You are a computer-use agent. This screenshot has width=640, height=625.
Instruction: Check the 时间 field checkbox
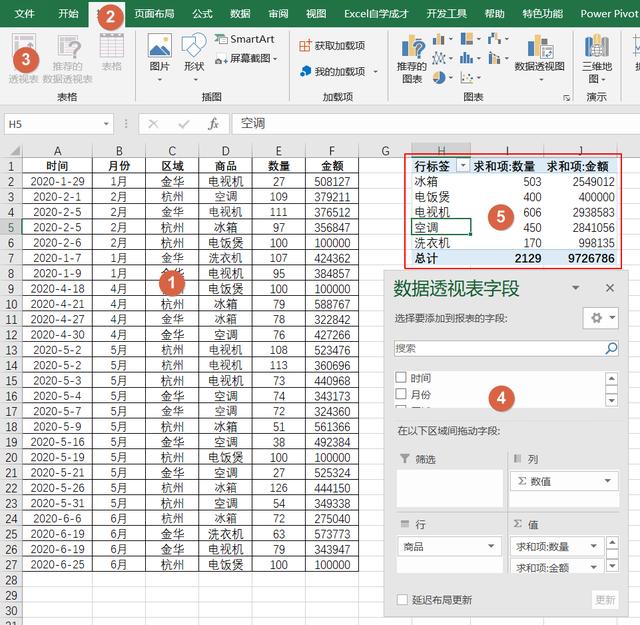click(x=401, y=377)
